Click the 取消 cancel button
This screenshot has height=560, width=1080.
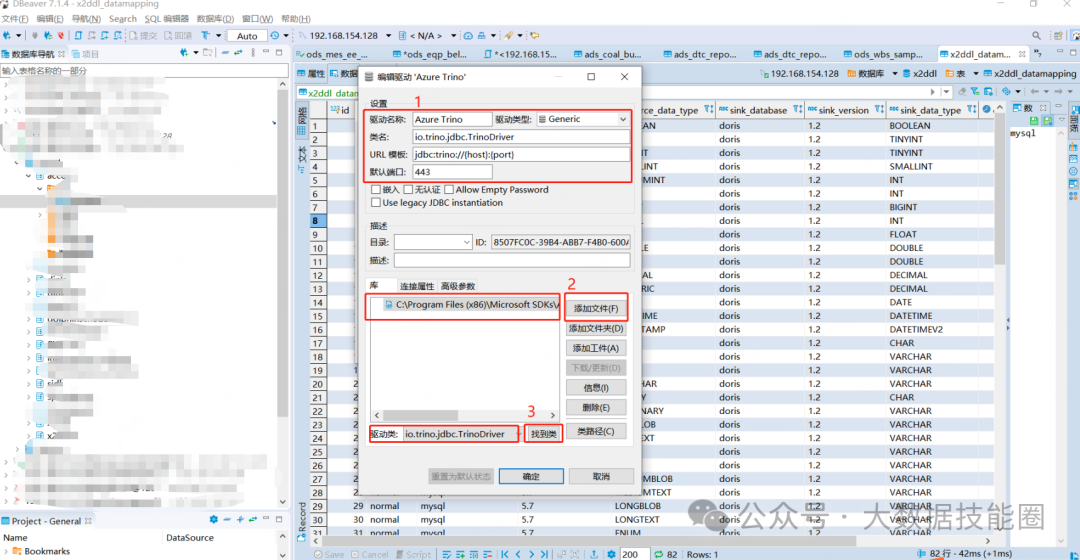tap(601, 476)
